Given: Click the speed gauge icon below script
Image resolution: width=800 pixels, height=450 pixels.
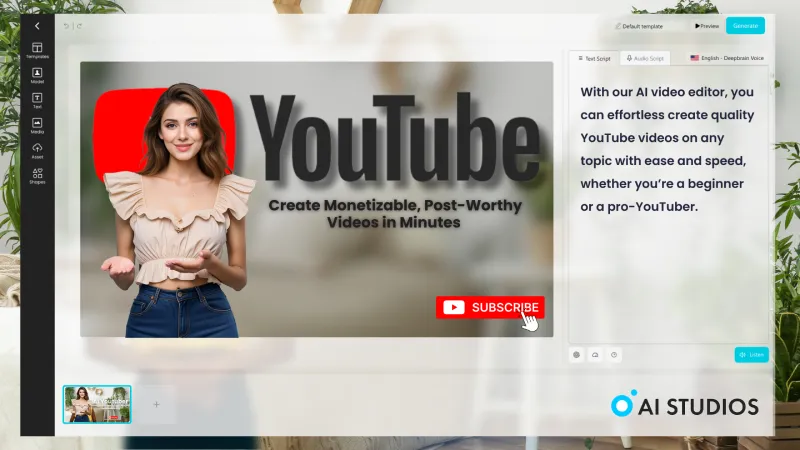Looking at the screenshot, I should [x=595, y=355].
